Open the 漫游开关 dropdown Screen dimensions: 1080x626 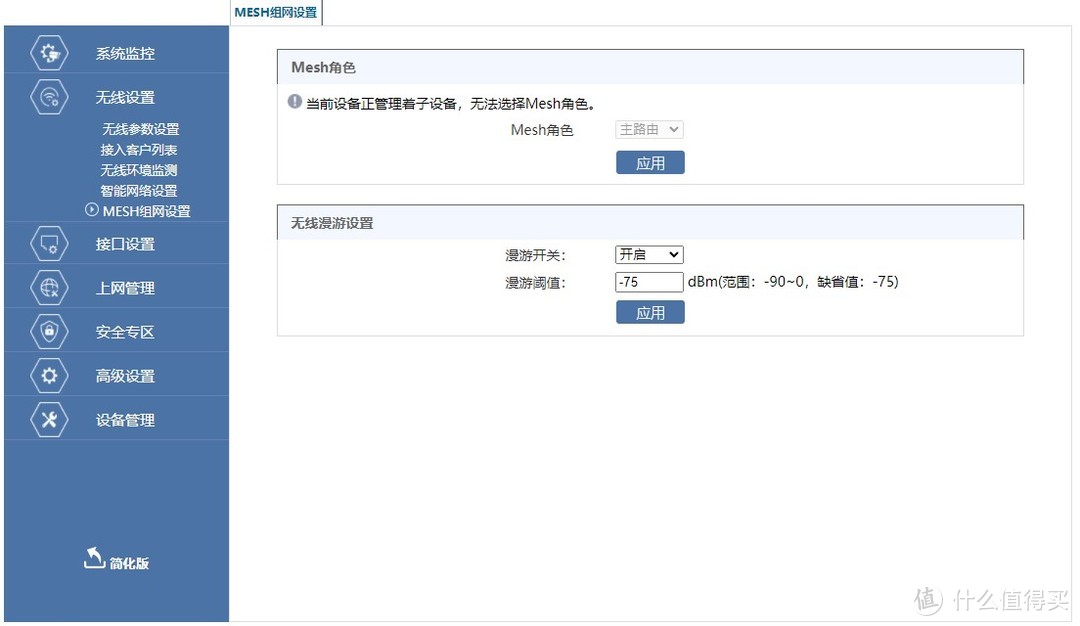pos(648,254)
